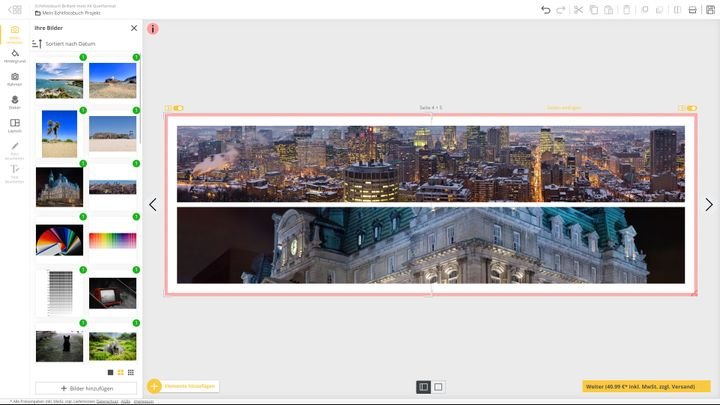Select color fan swatches thumbnail

pyautogui.click(x=60, y=240)
